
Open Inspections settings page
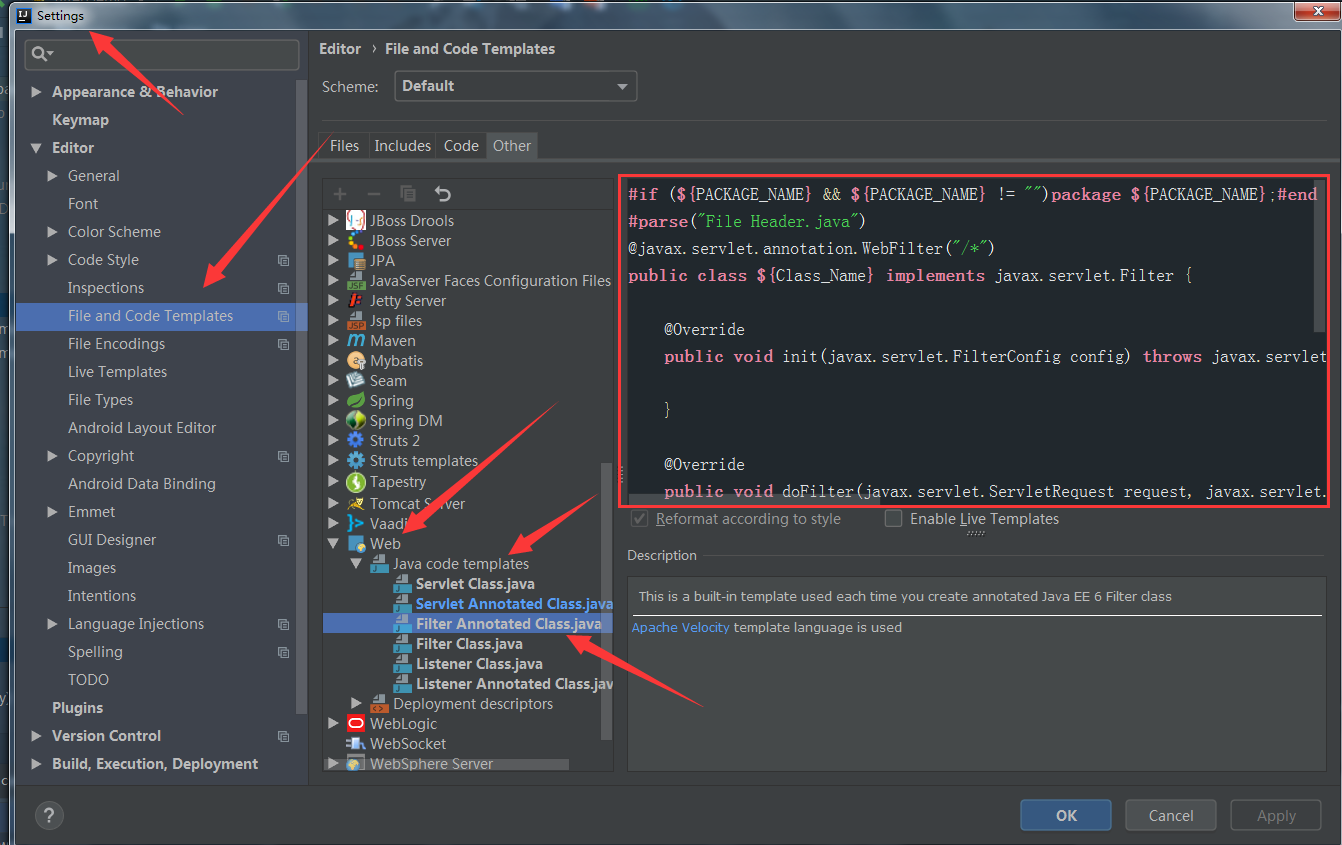[x=106, y=287]
